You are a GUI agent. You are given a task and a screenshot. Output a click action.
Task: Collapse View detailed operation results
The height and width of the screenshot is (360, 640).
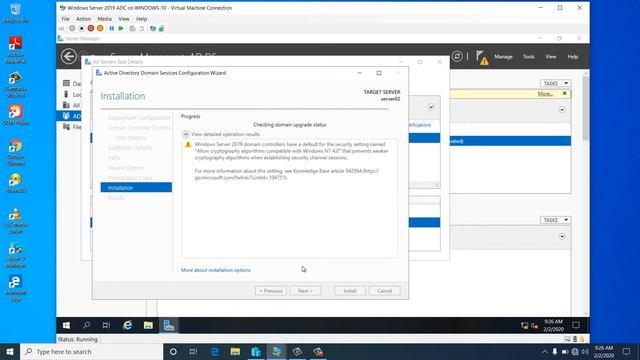(186, 134)
